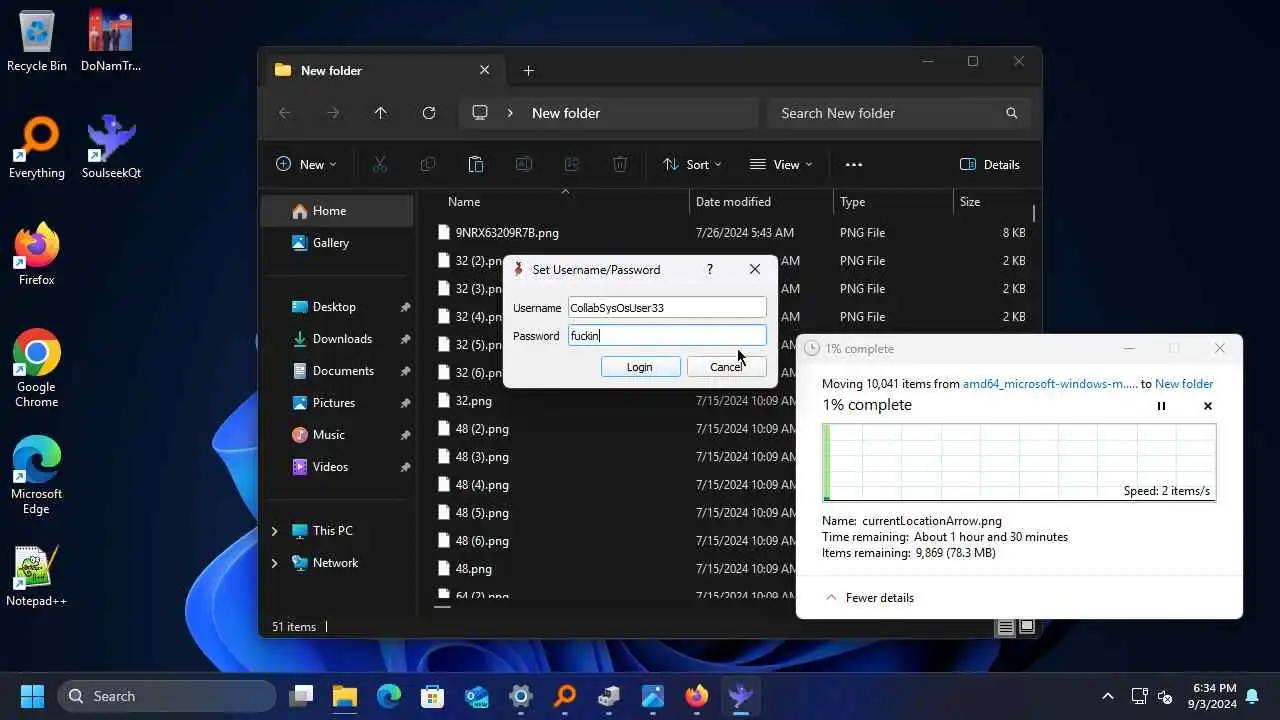Open the View dropdown menu
Viewport: 1280px width, 720px height.
781,165
